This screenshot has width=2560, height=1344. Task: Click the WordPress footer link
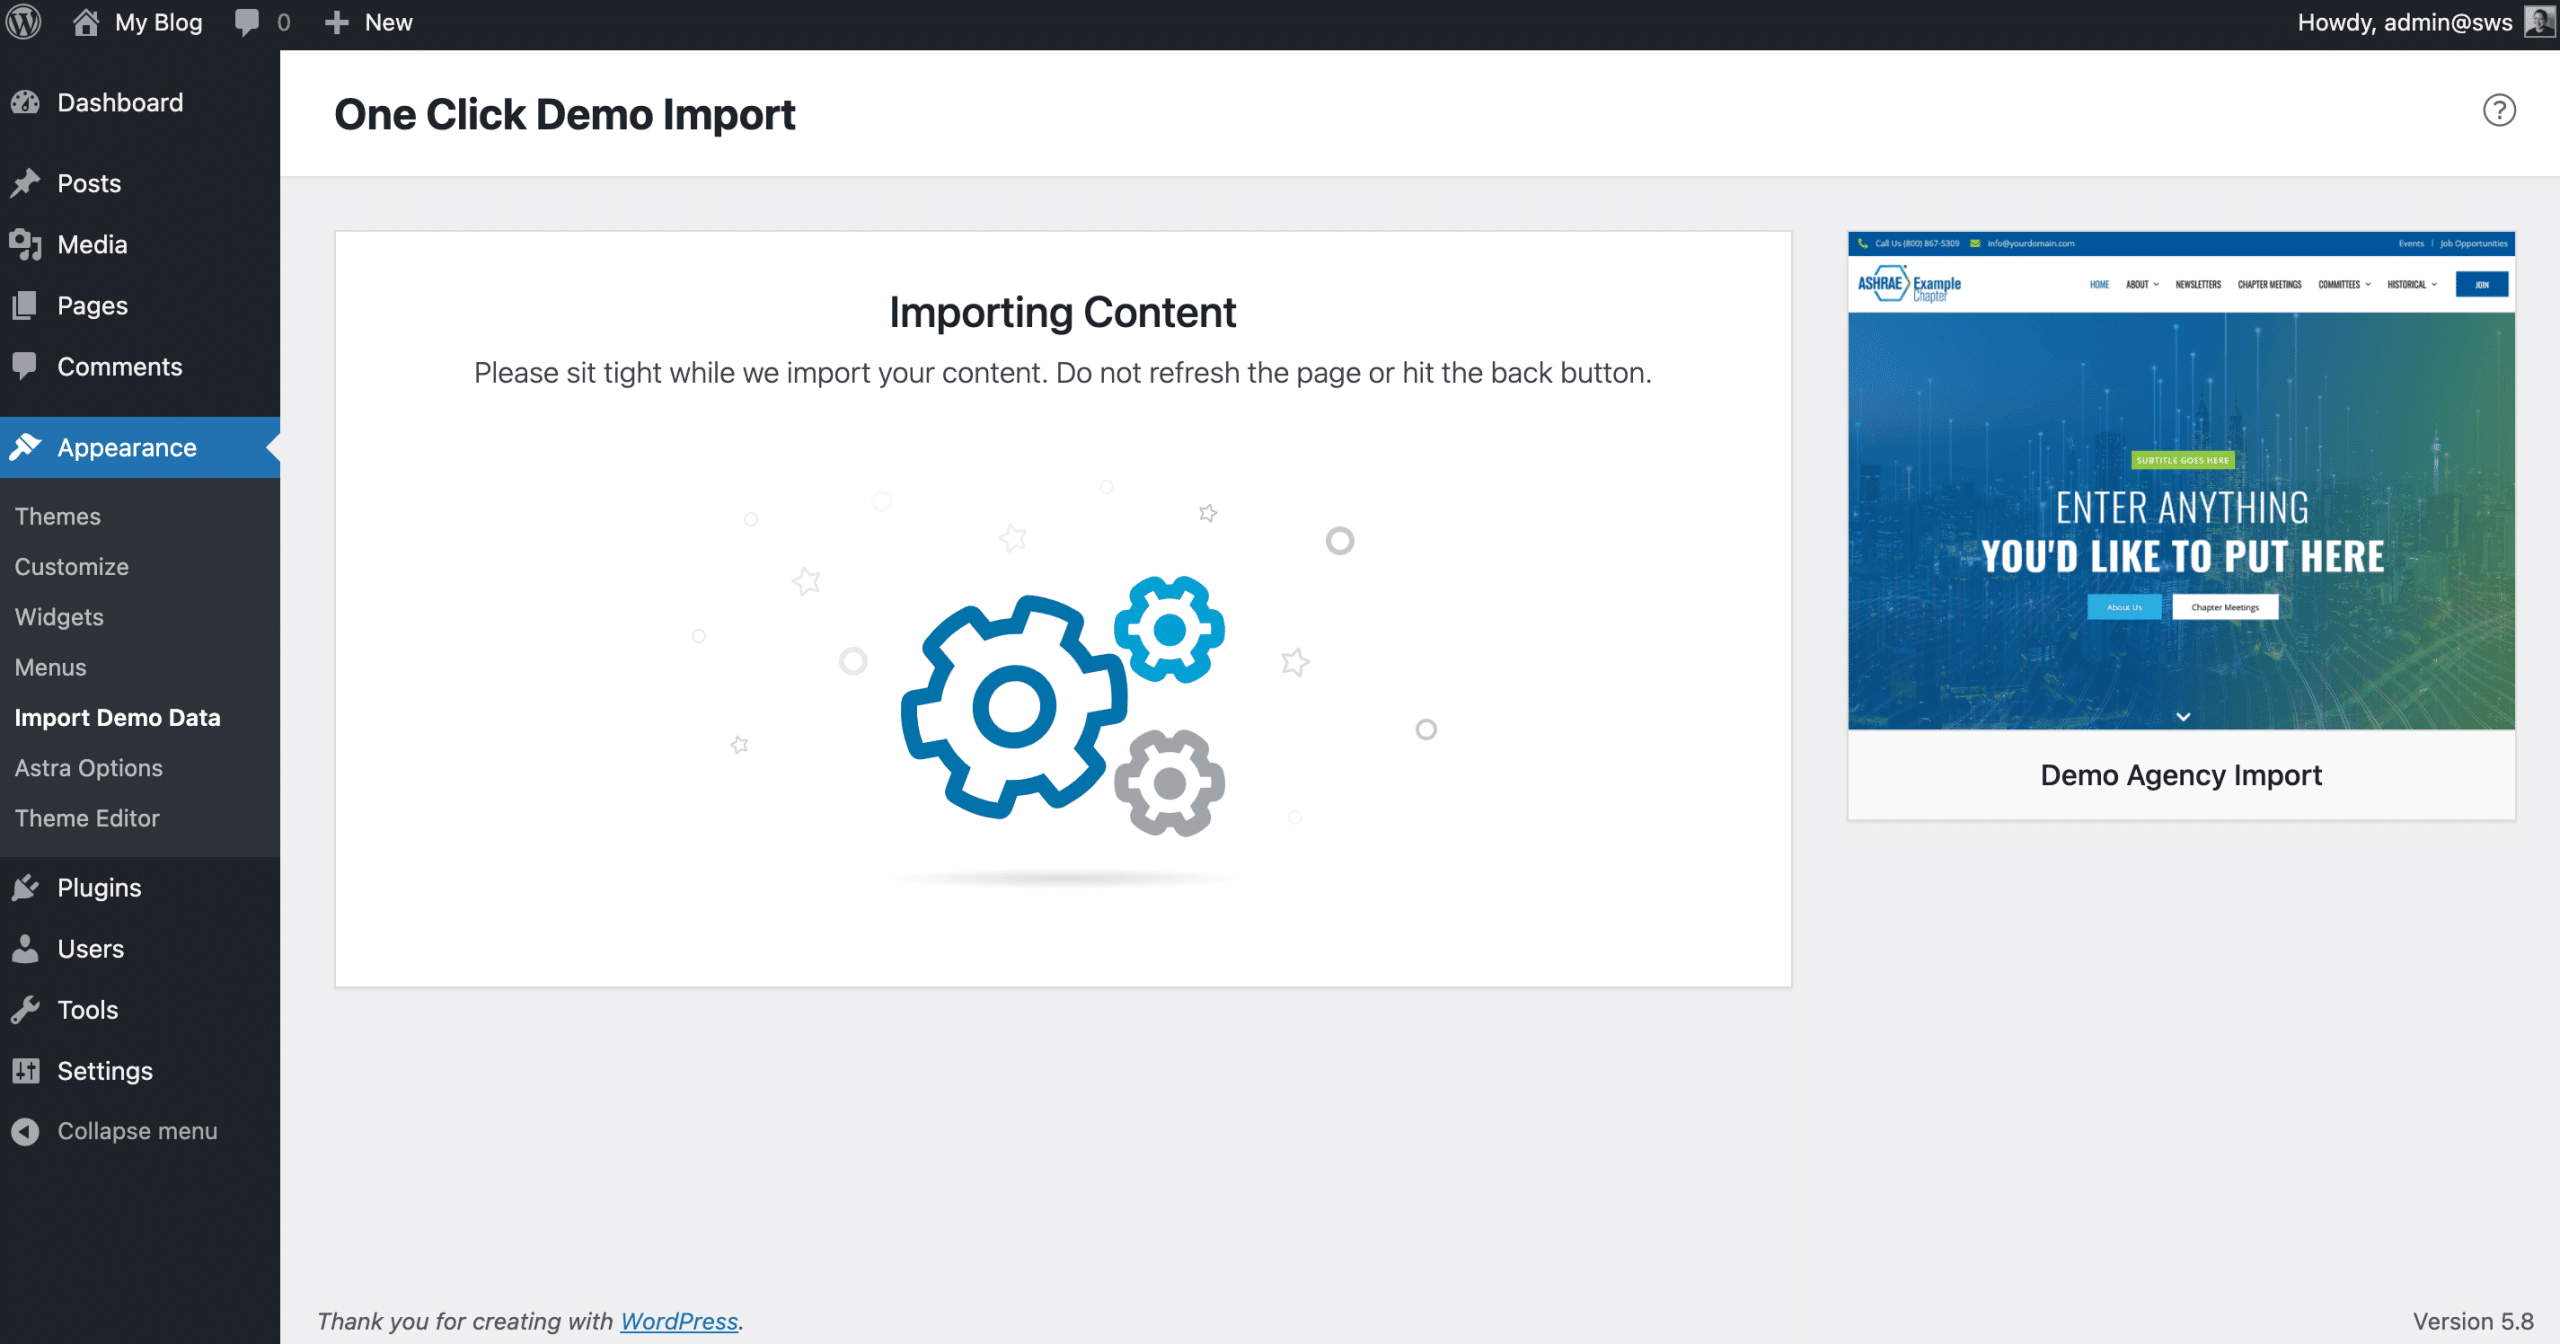tap(678, 1321)
